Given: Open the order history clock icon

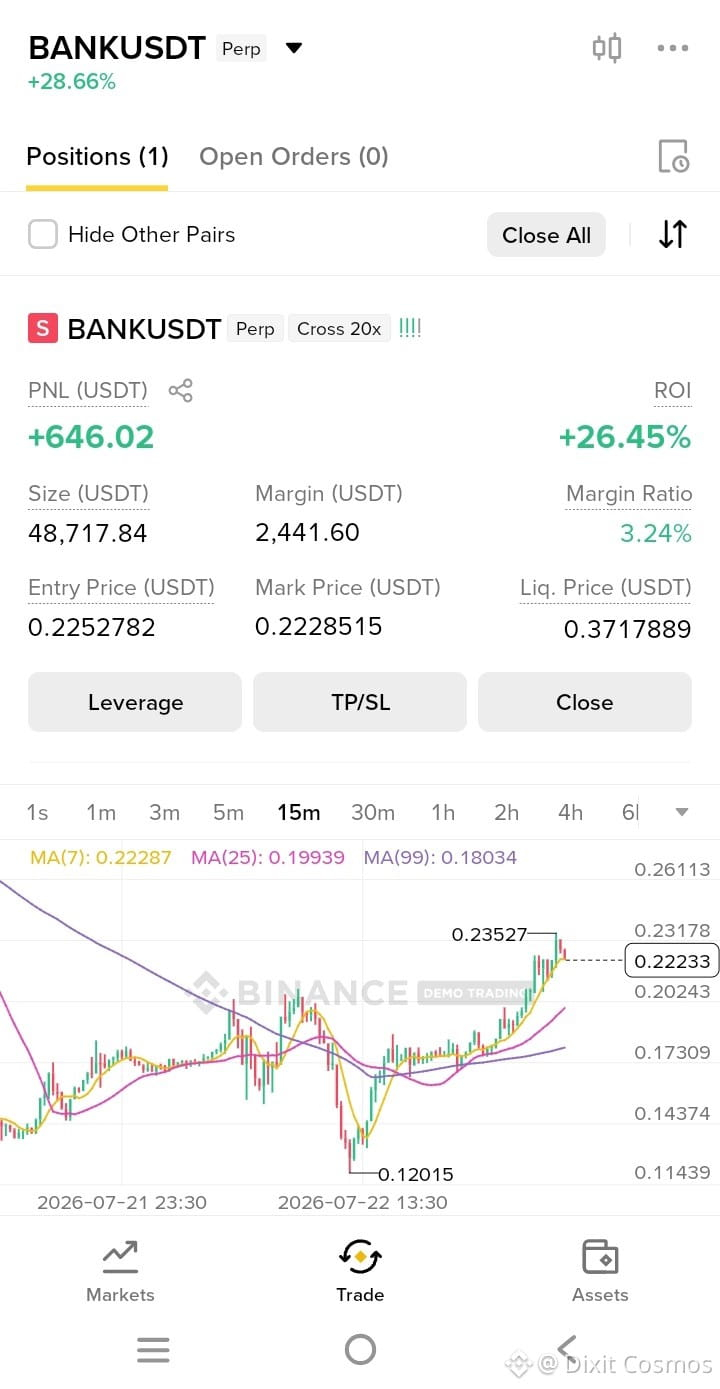Looking at the screenshot, I should tap(673, 156).
